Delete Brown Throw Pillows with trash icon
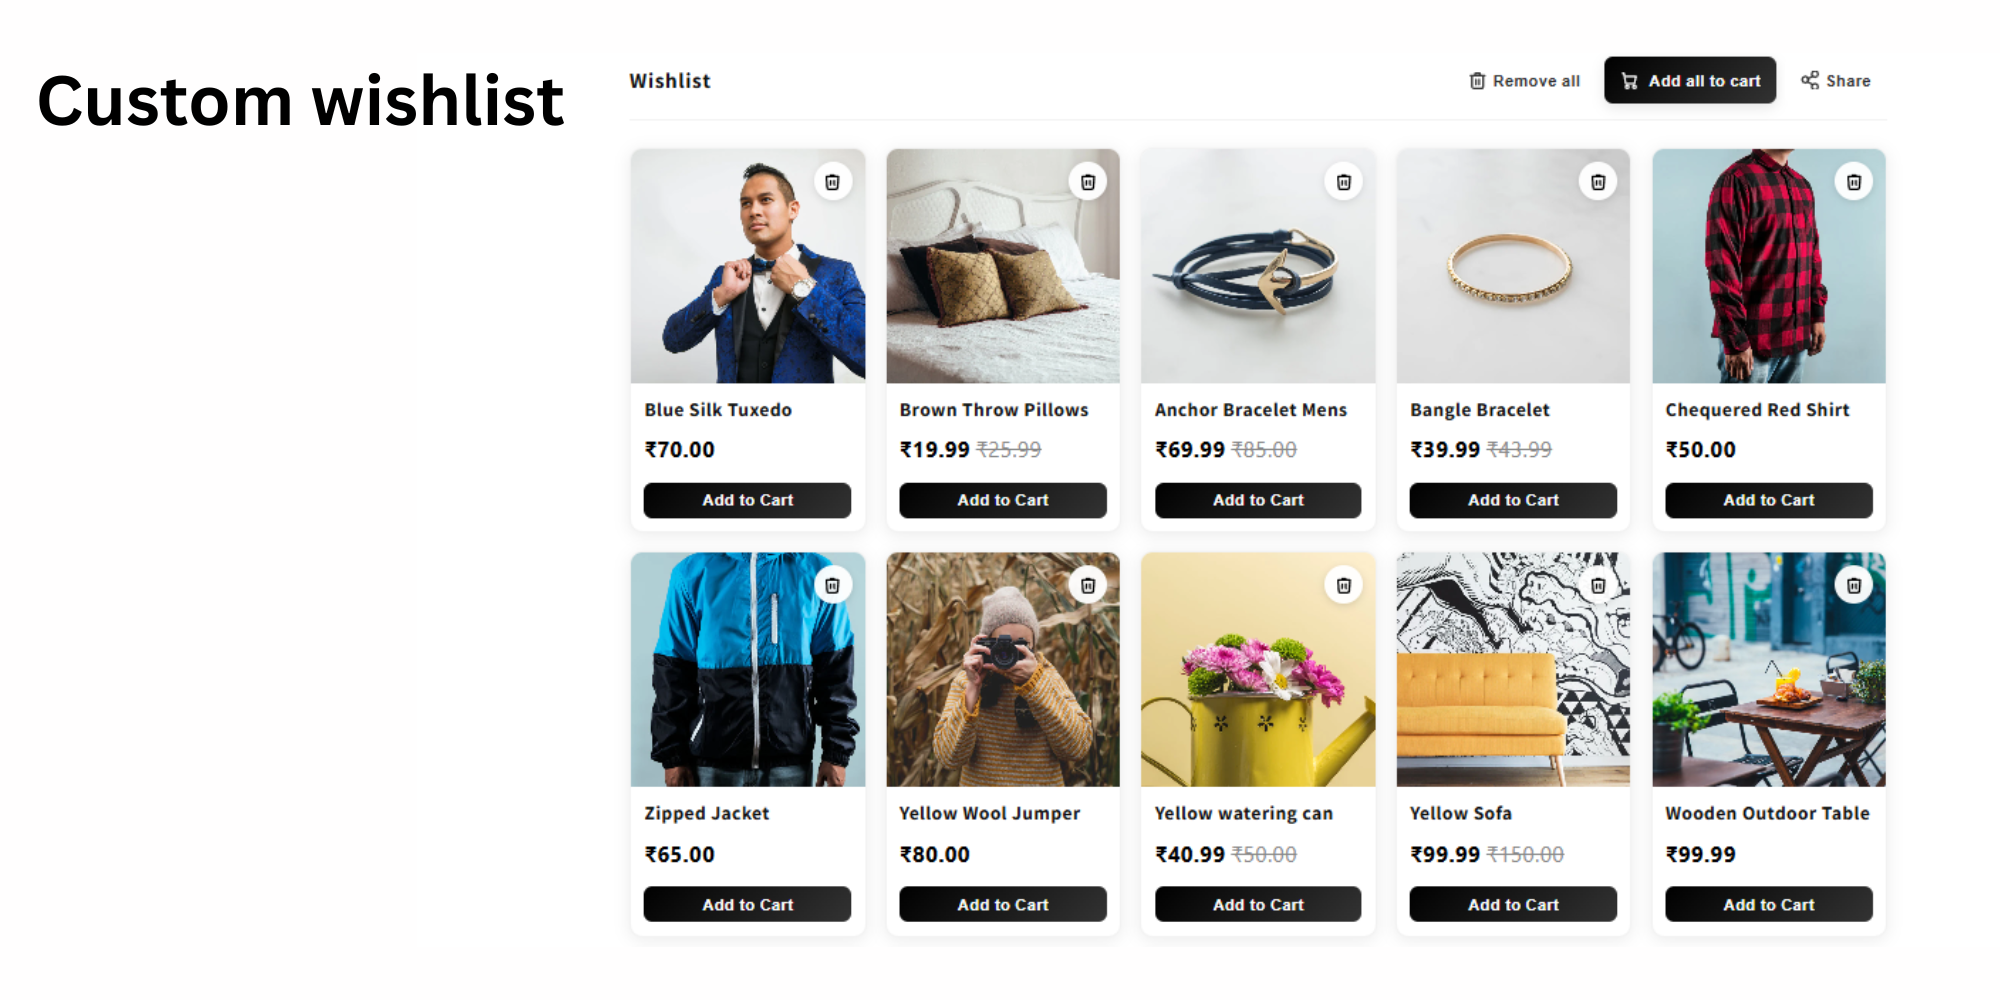The image size is (2000, 1000). (1088, 181)
